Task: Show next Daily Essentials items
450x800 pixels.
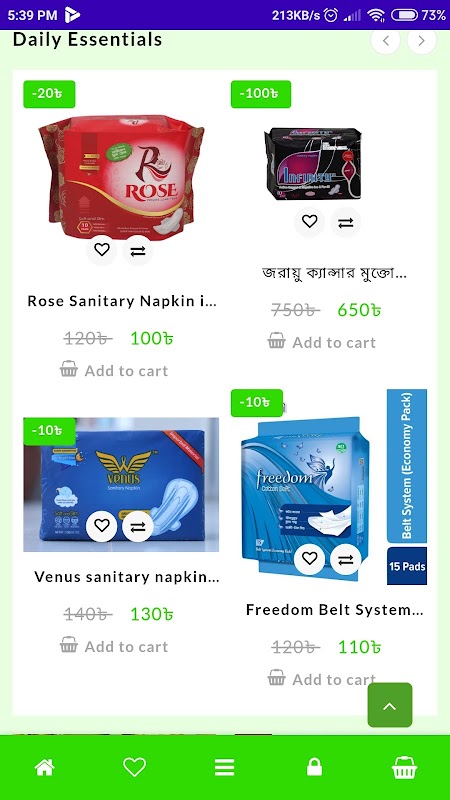Action: [422, 41]
